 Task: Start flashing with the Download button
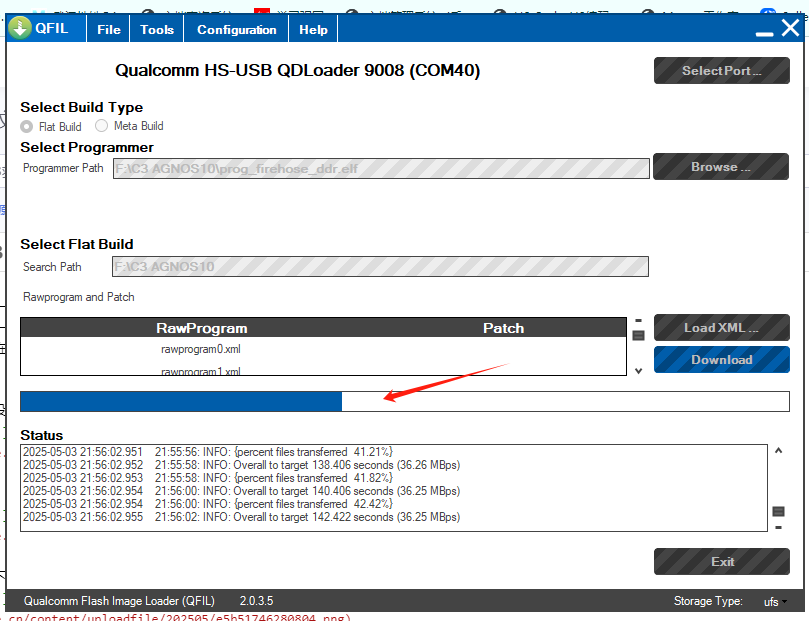[721, 359]
